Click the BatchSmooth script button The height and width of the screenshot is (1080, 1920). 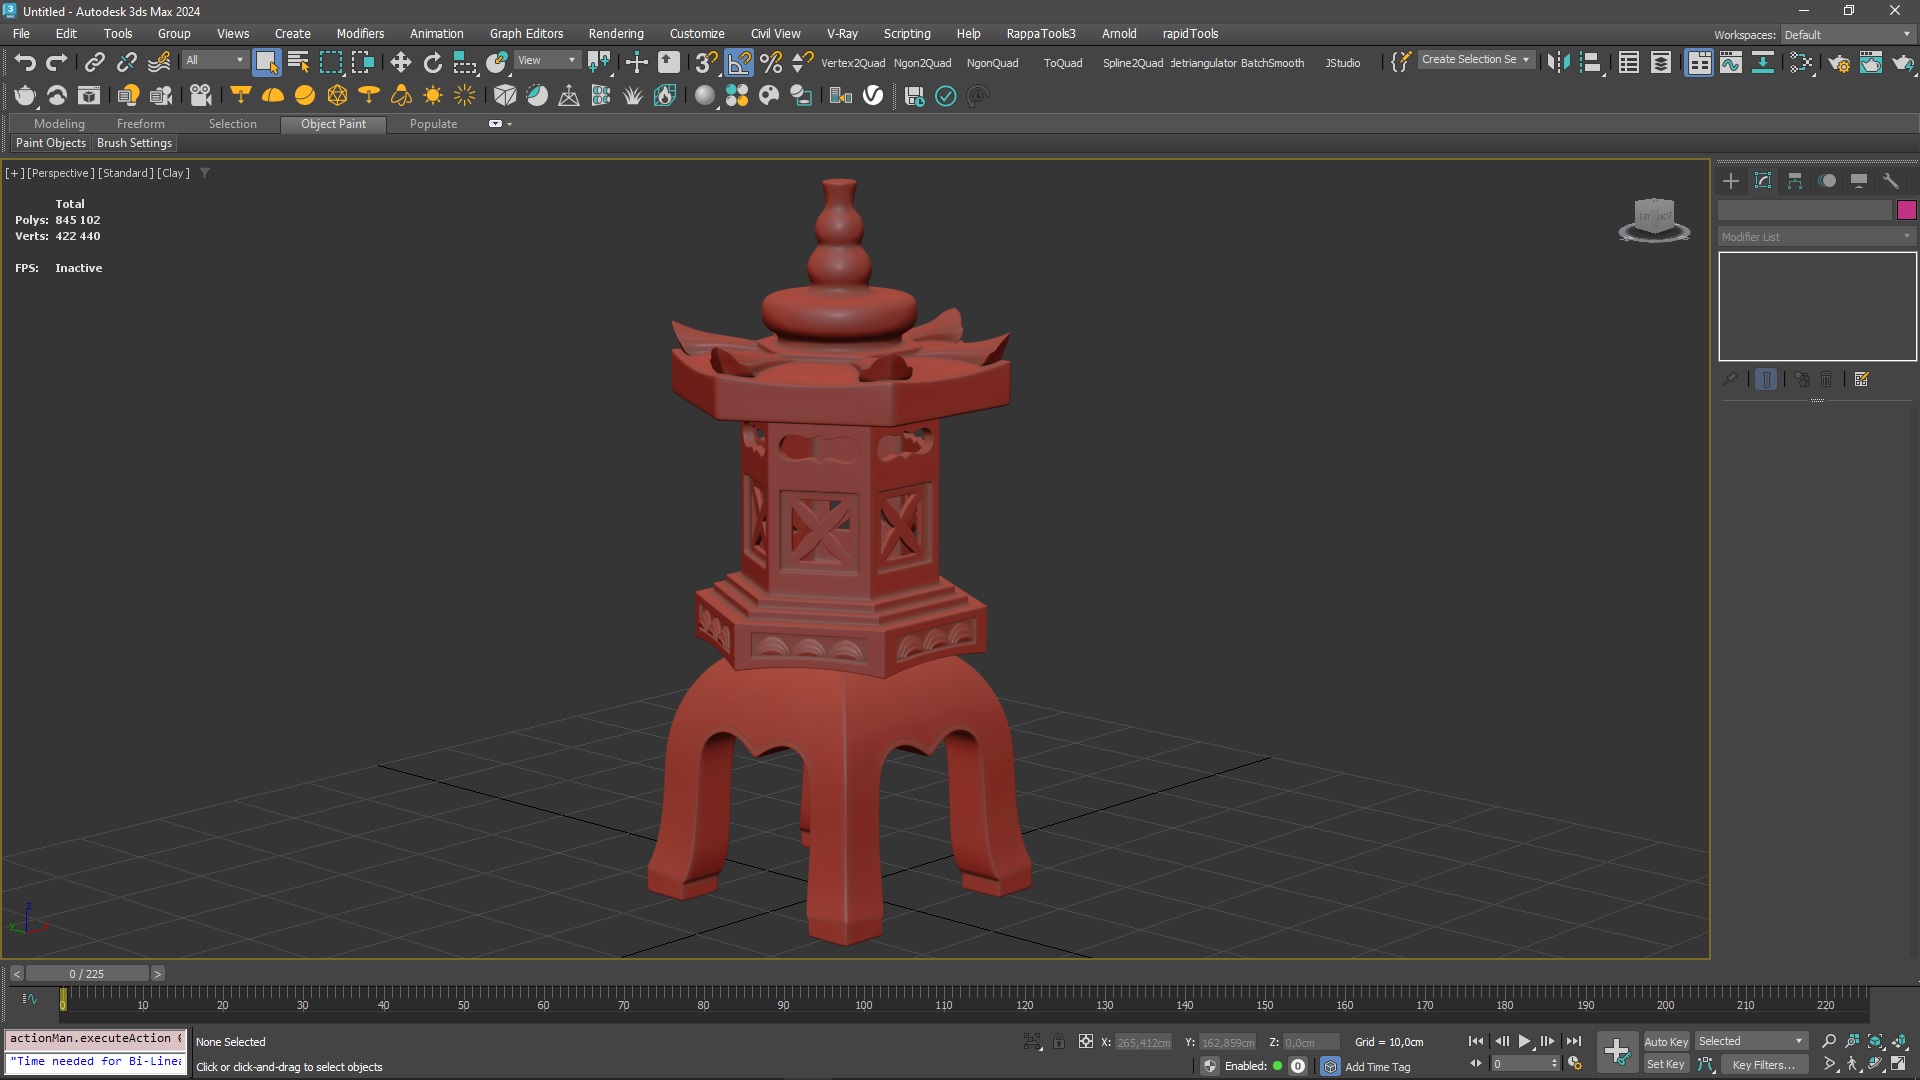[1272, 62]
